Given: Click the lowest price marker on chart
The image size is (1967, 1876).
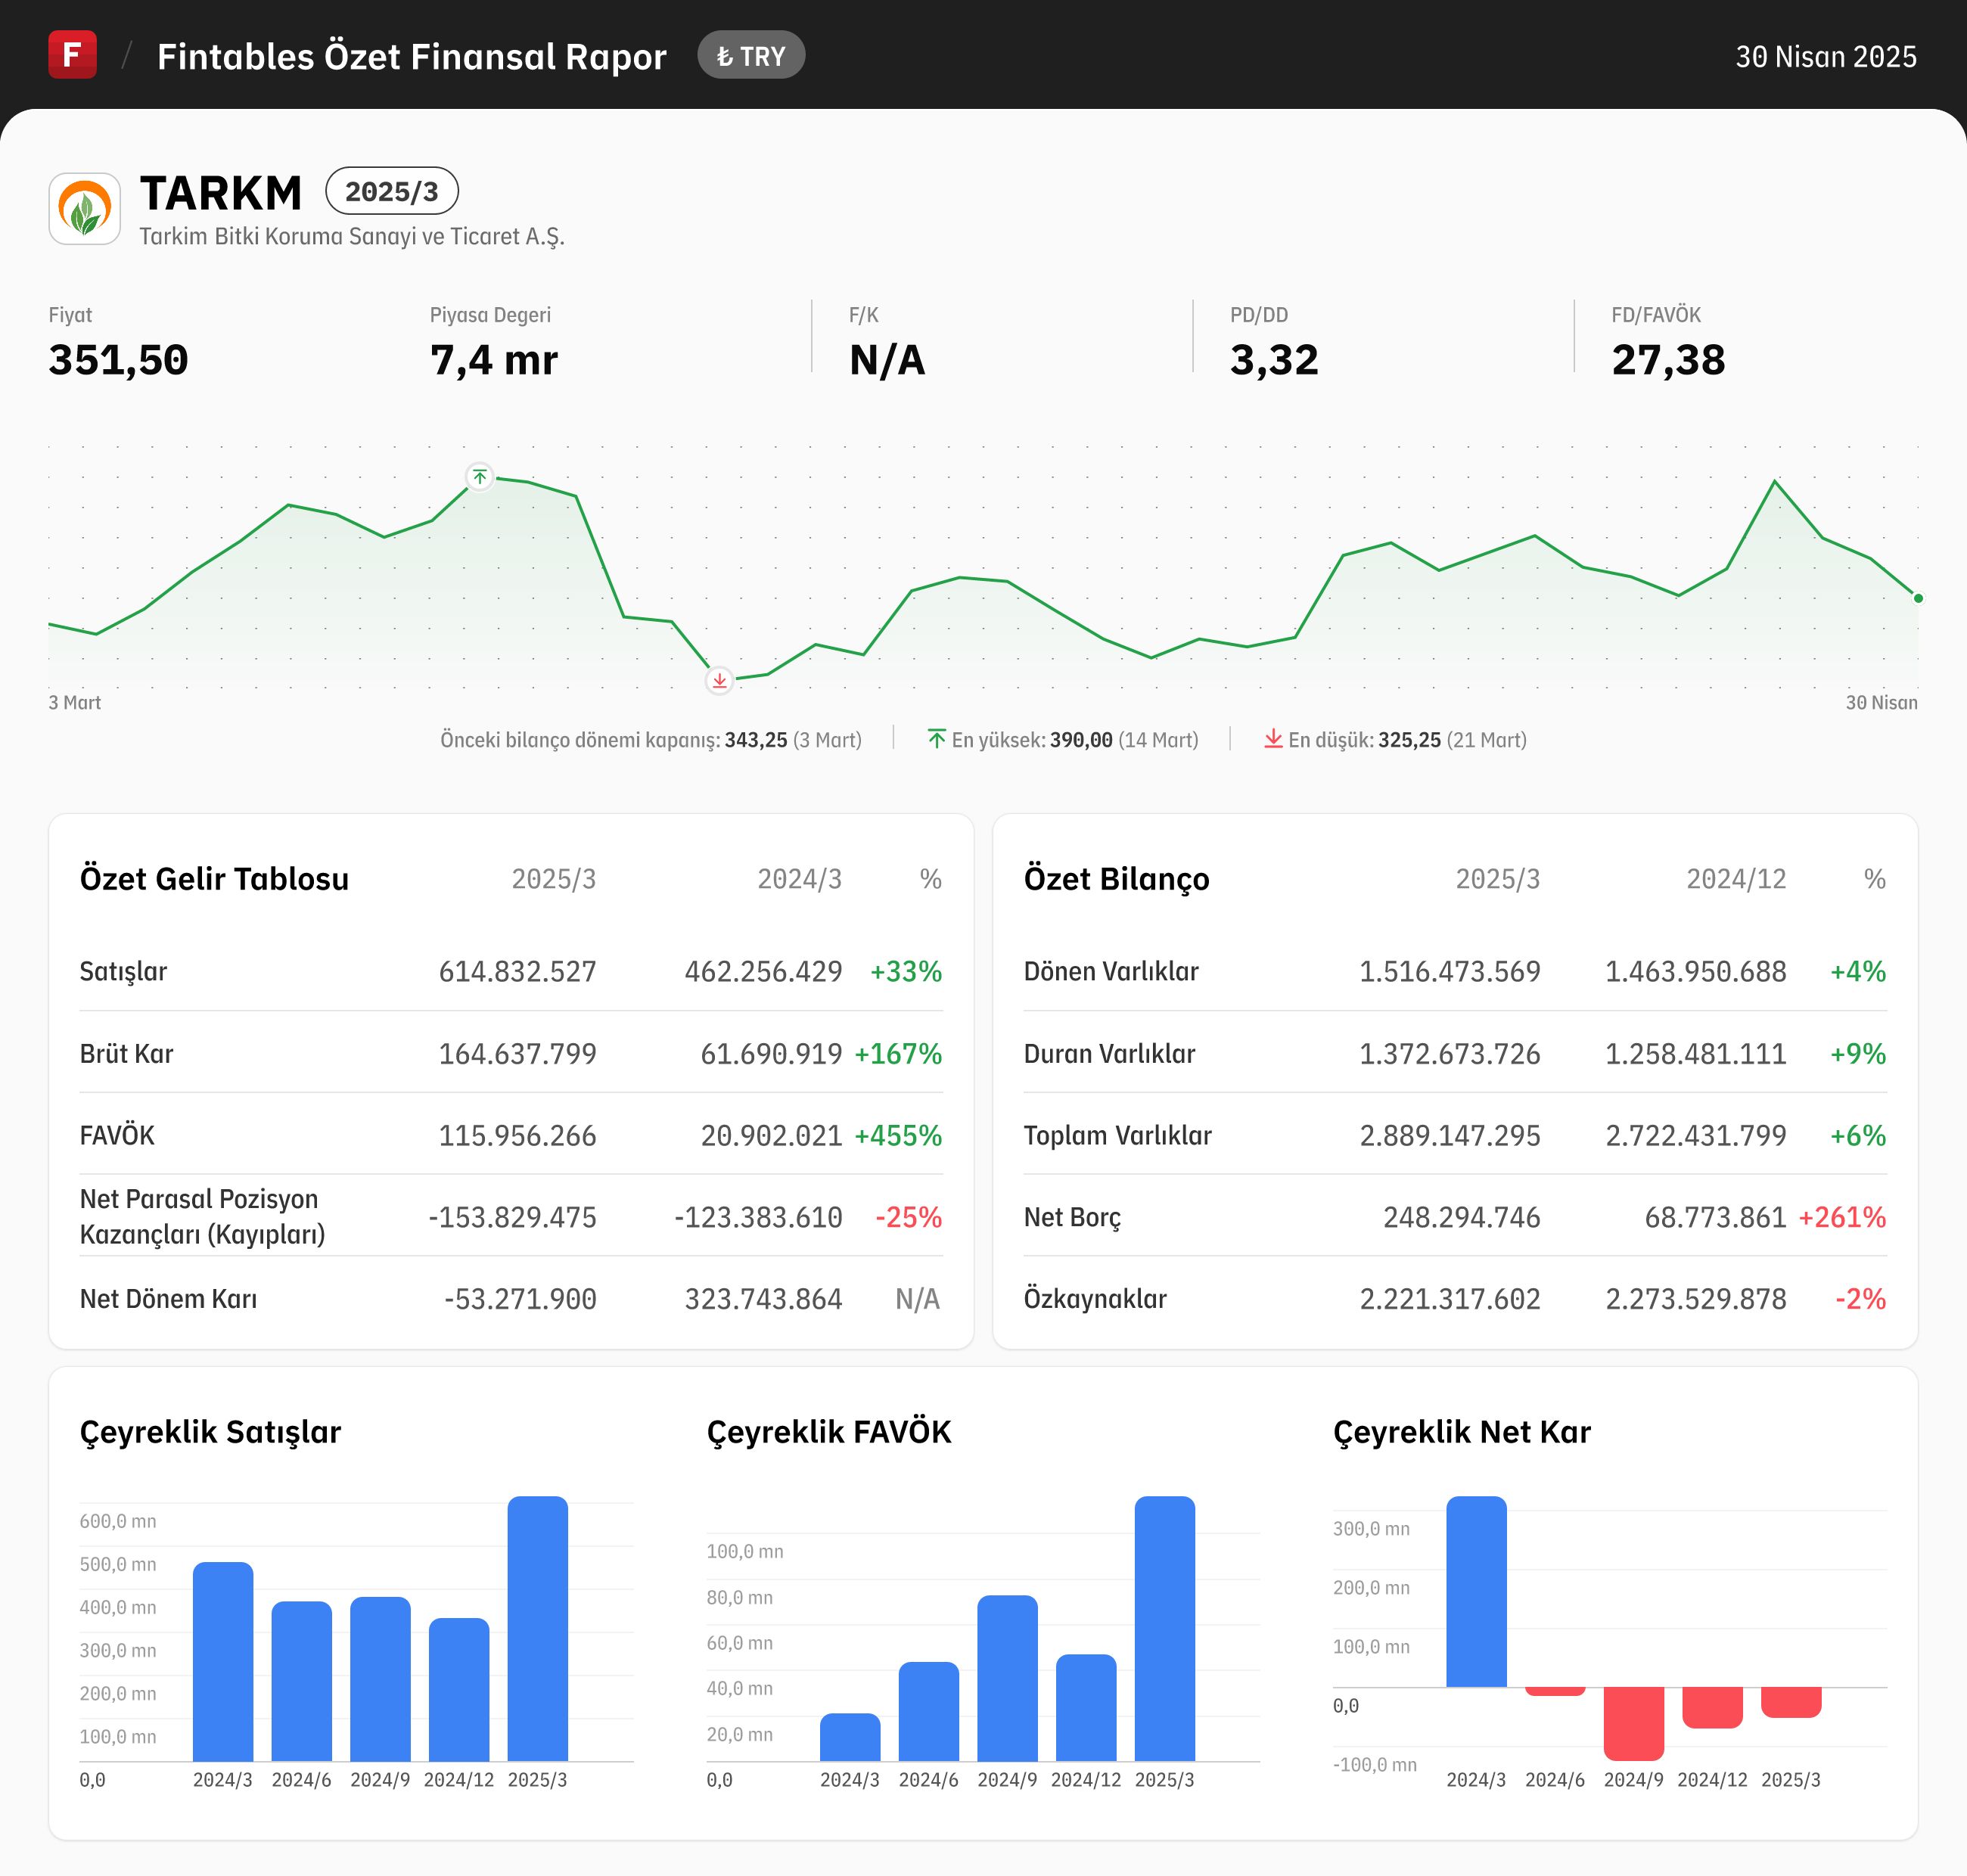Looking at the screenshot, I should [x=719, y=681].
